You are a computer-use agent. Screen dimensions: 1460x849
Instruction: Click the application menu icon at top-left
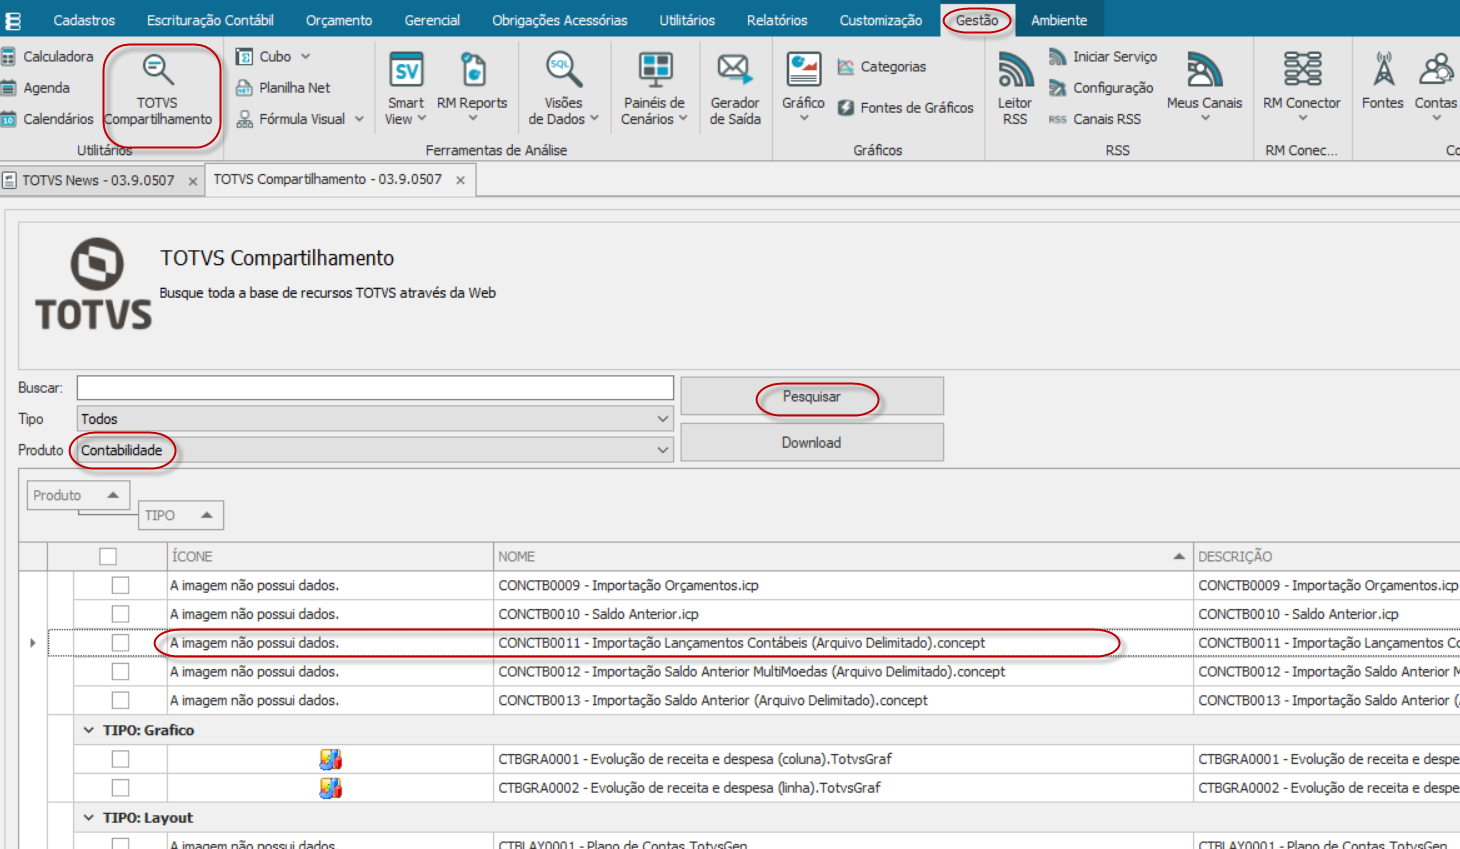click(x=13, y=20)
